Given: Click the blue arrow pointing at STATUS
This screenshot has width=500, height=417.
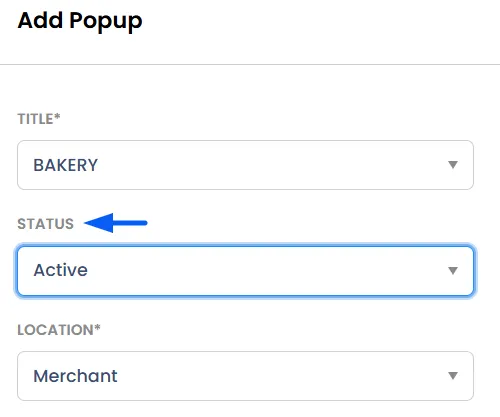Looking at the screenshot, I should coord(116,223).
